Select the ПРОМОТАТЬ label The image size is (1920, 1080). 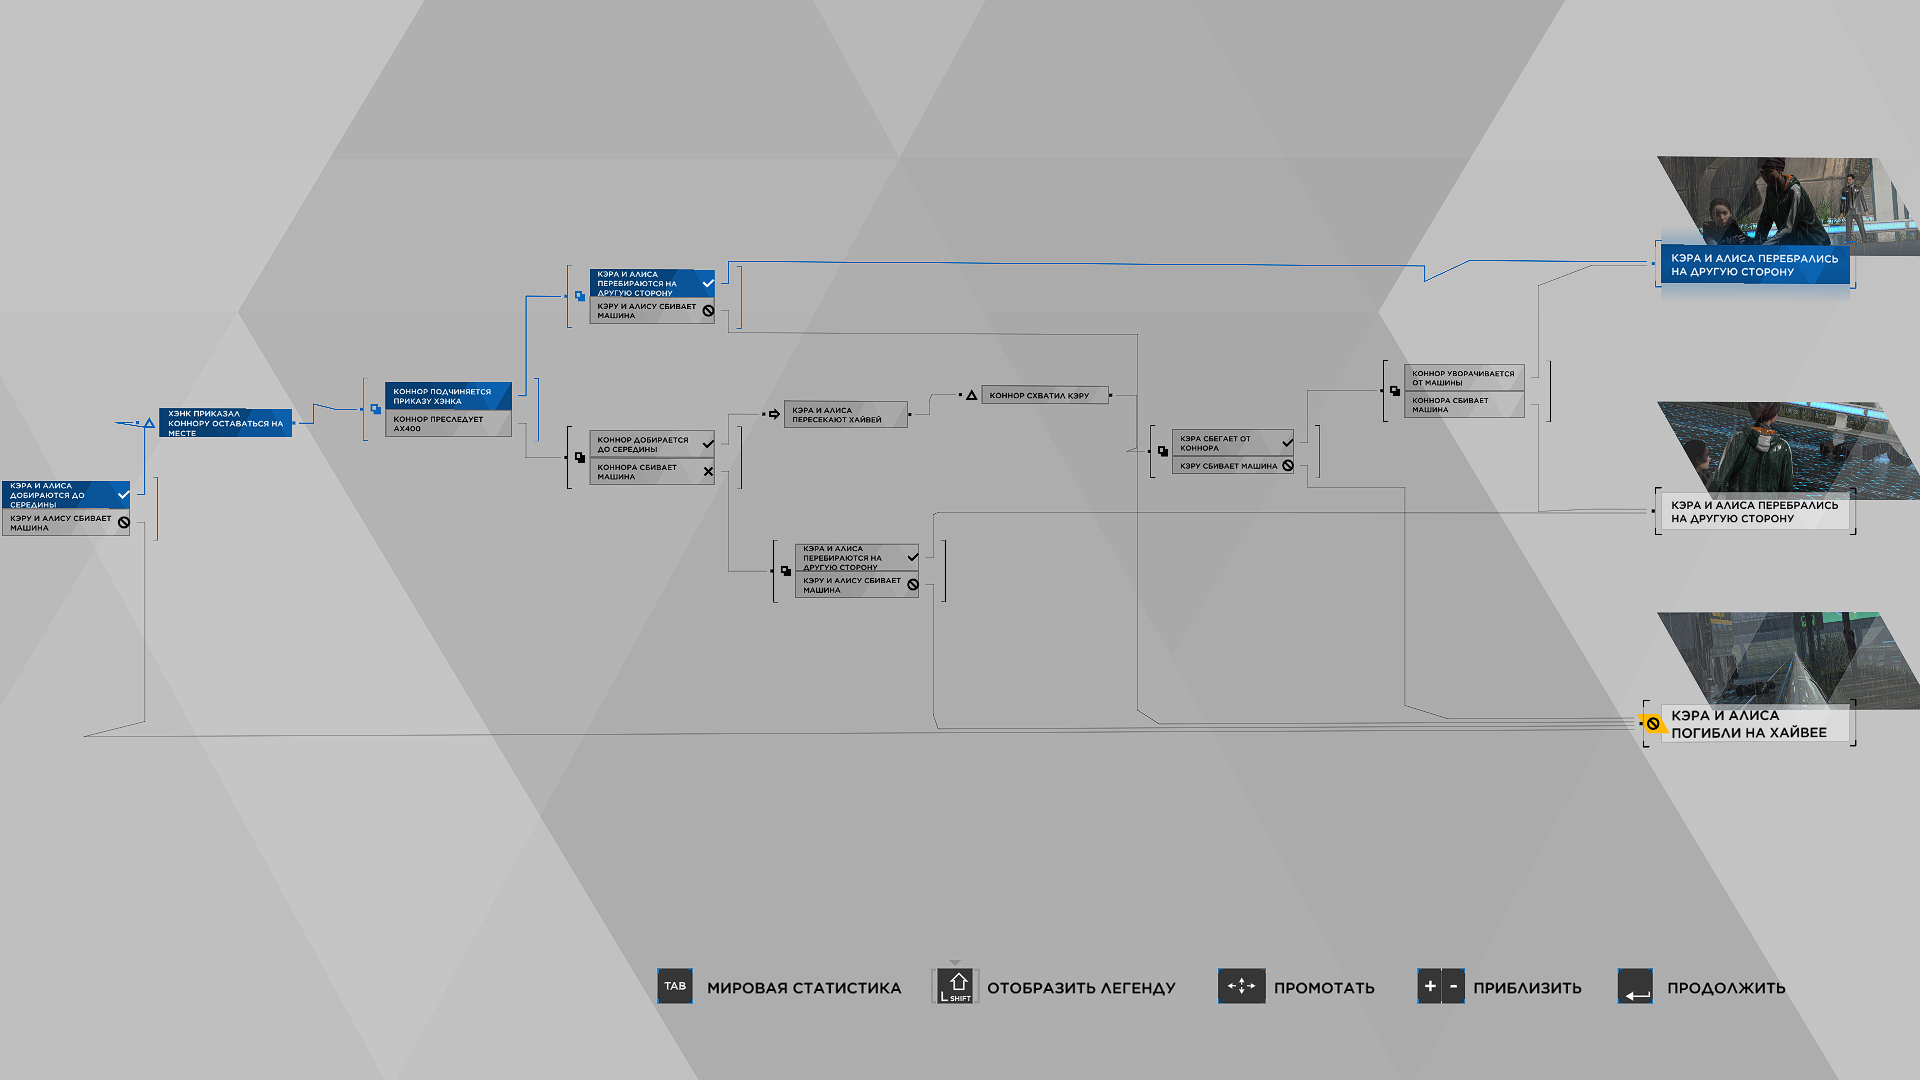[1324, 988]
